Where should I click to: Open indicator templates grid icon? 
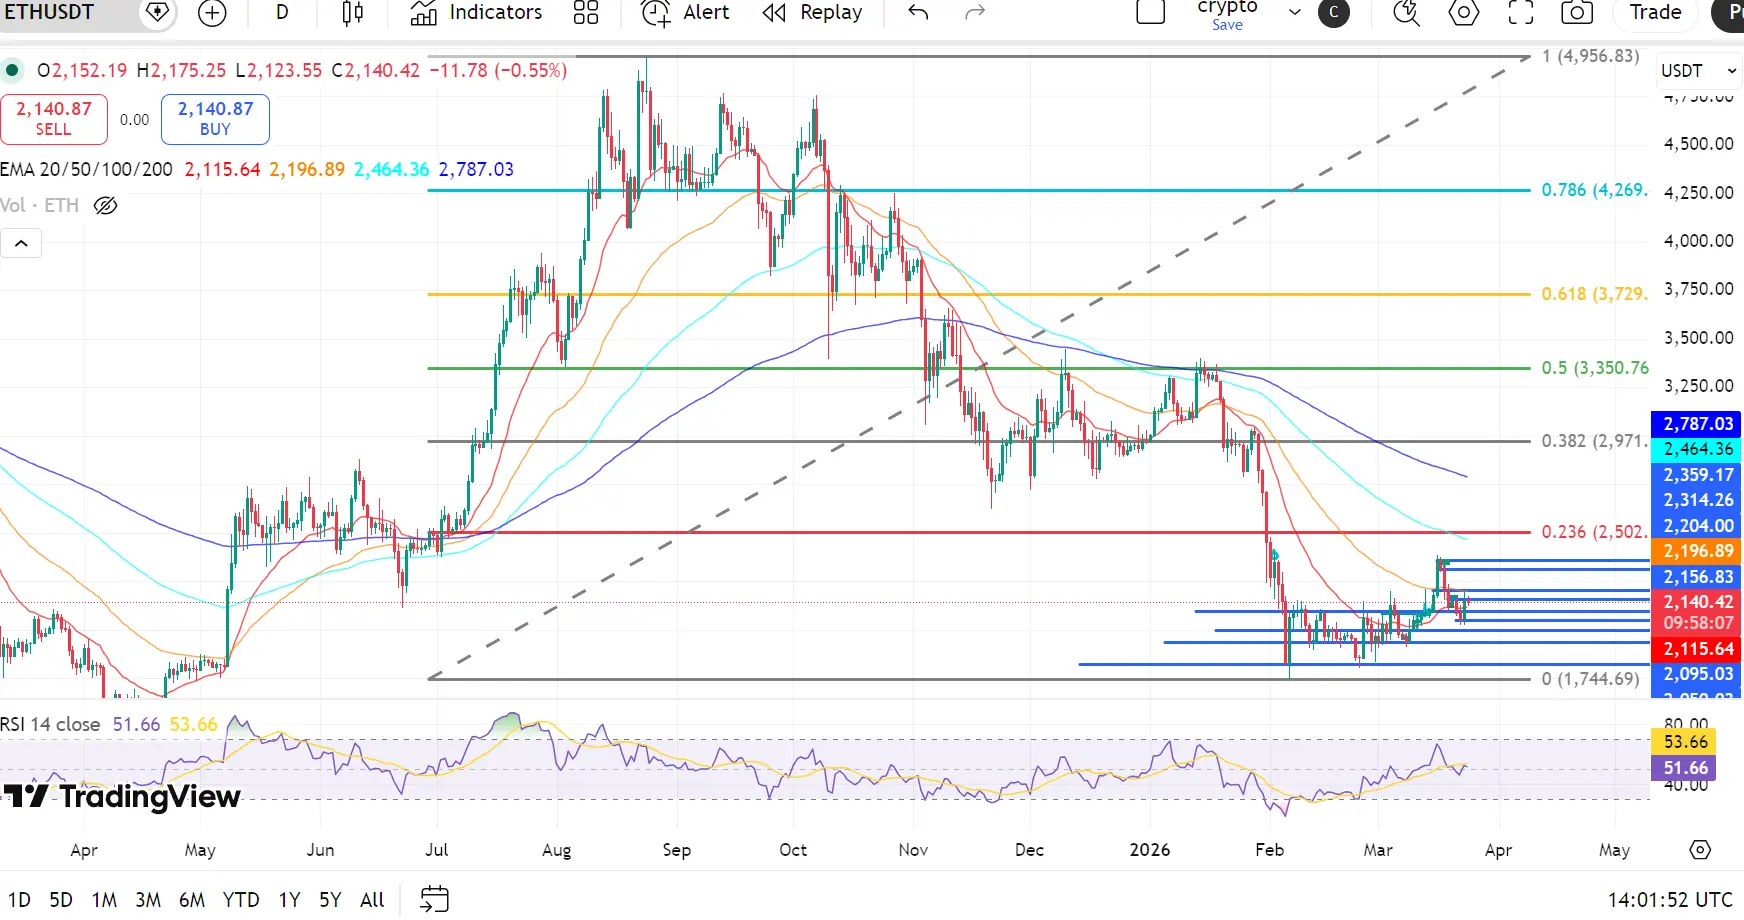586,12
